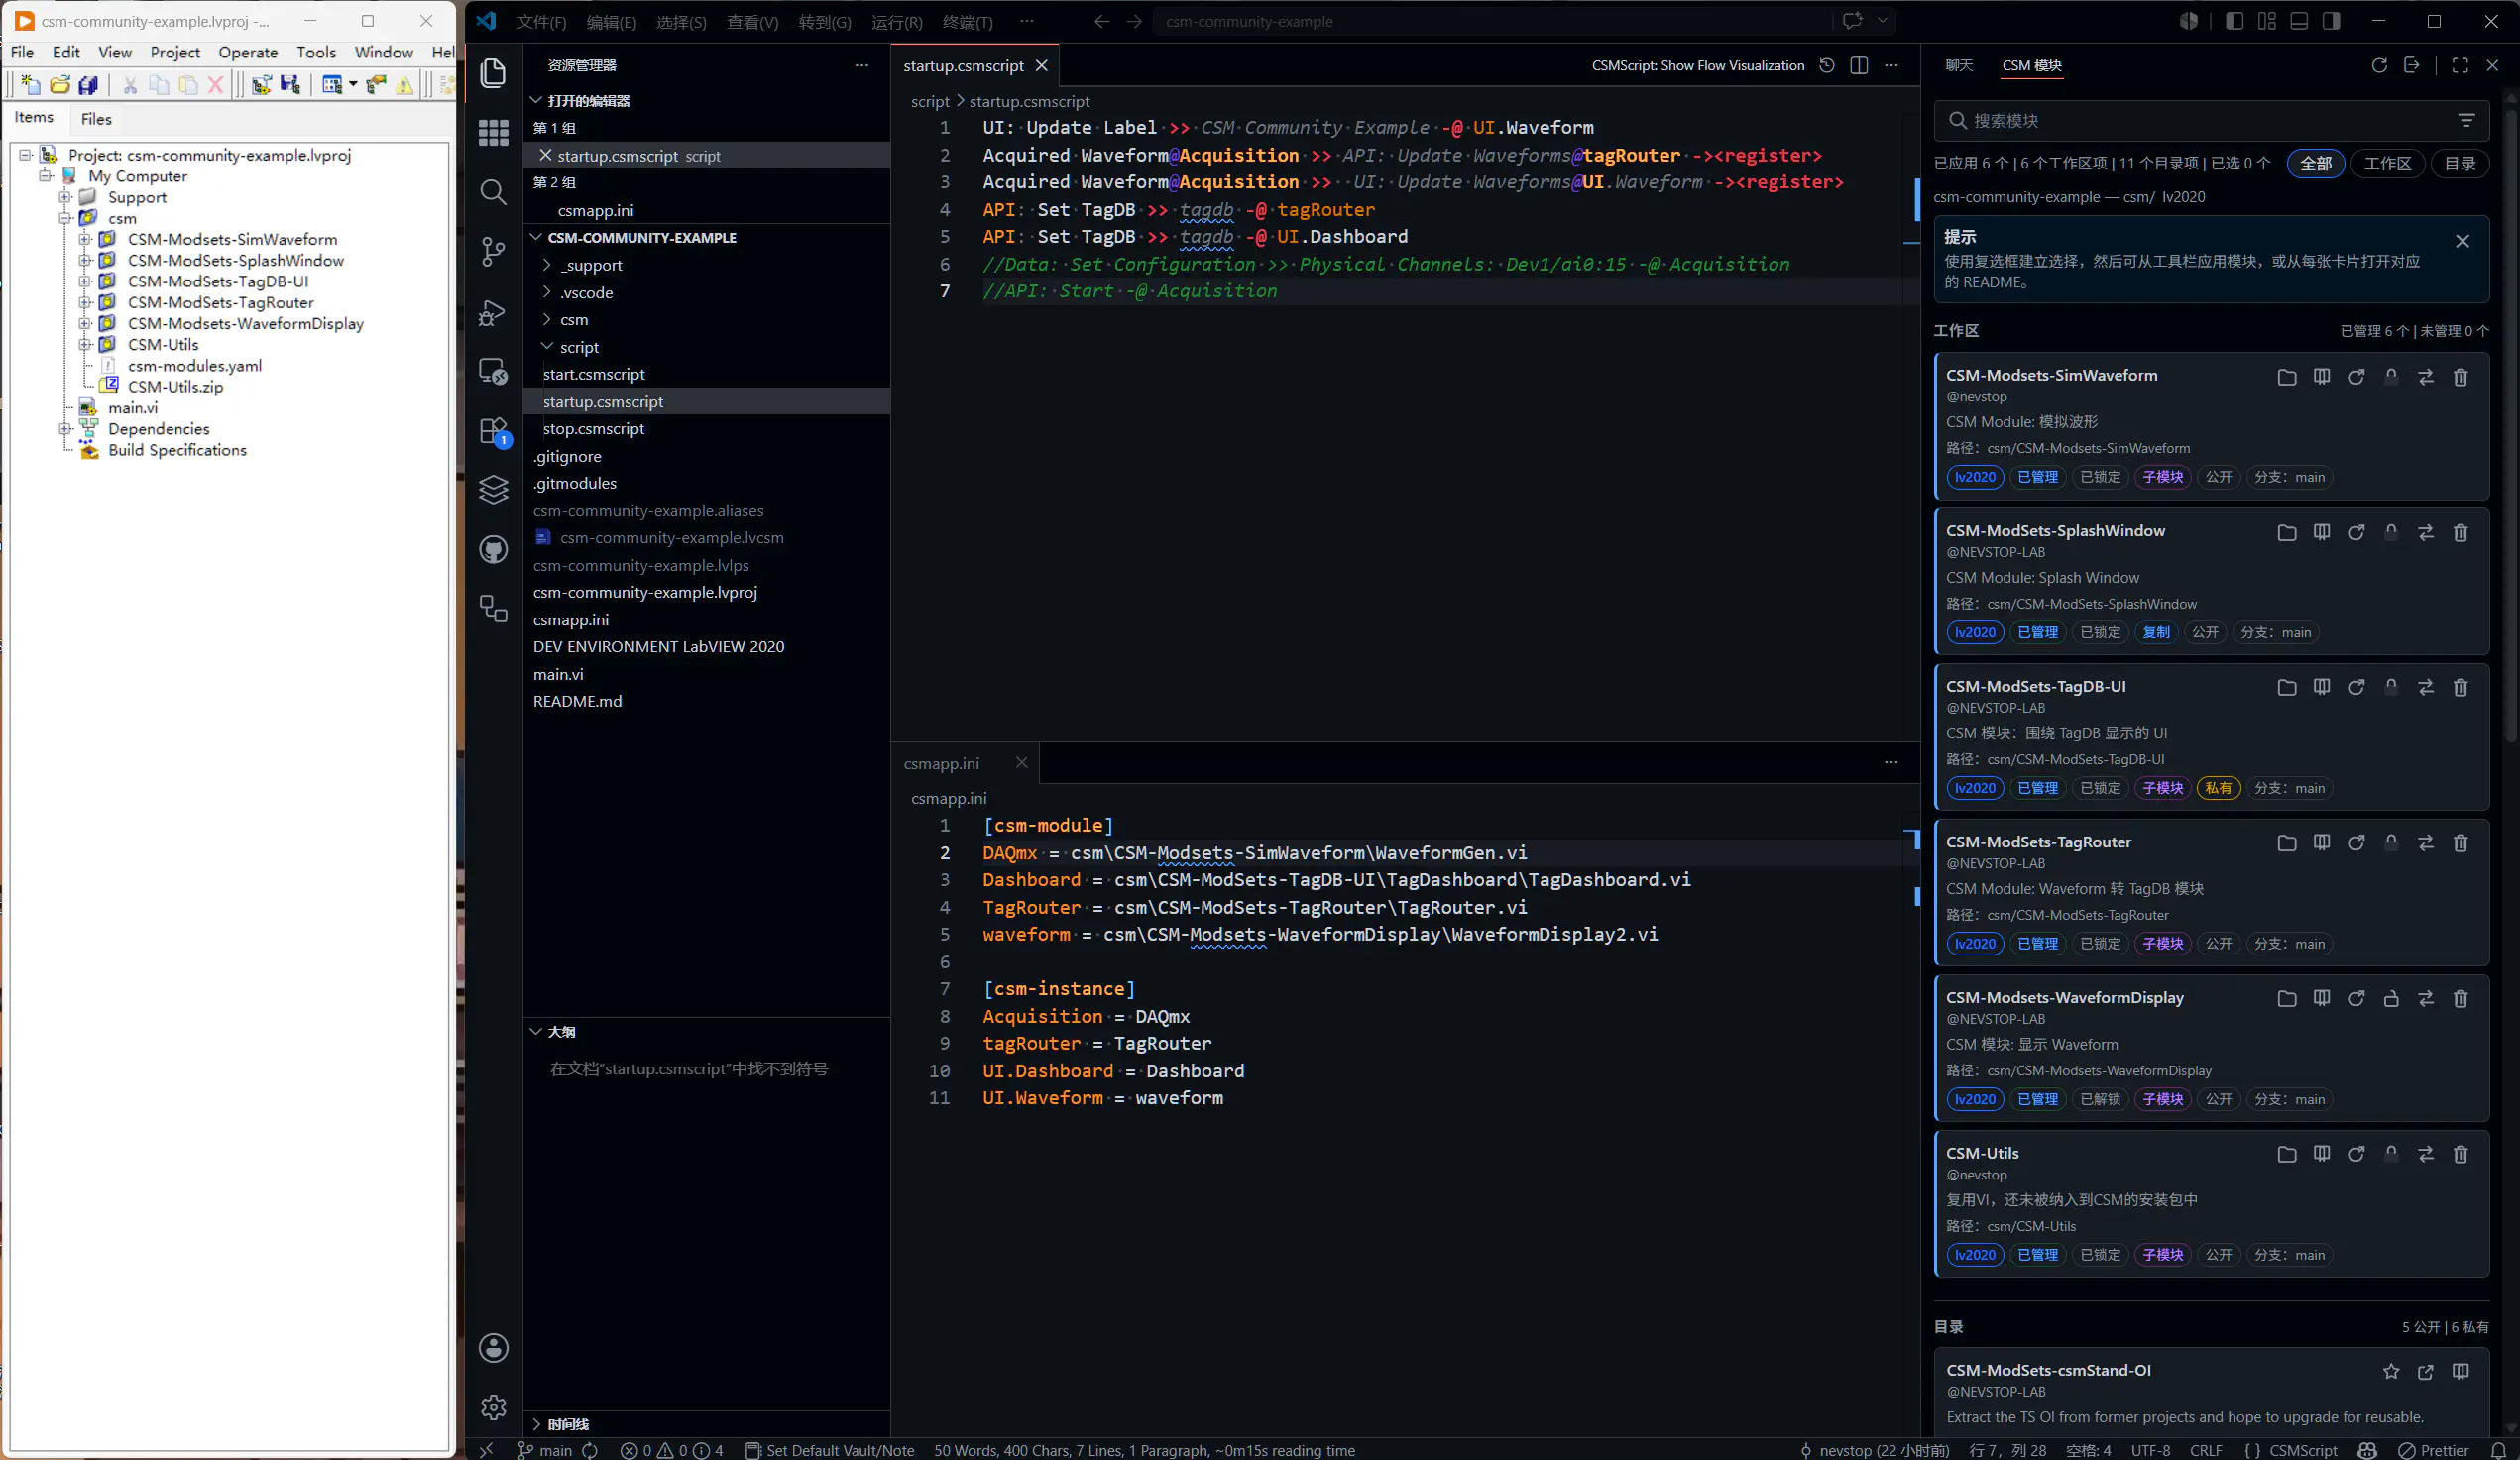The width and height of the screenshot is (2520, 1460).
Task: Refresh the CSM-ModSets-SplashWindow module
Action: (2356, 532)
